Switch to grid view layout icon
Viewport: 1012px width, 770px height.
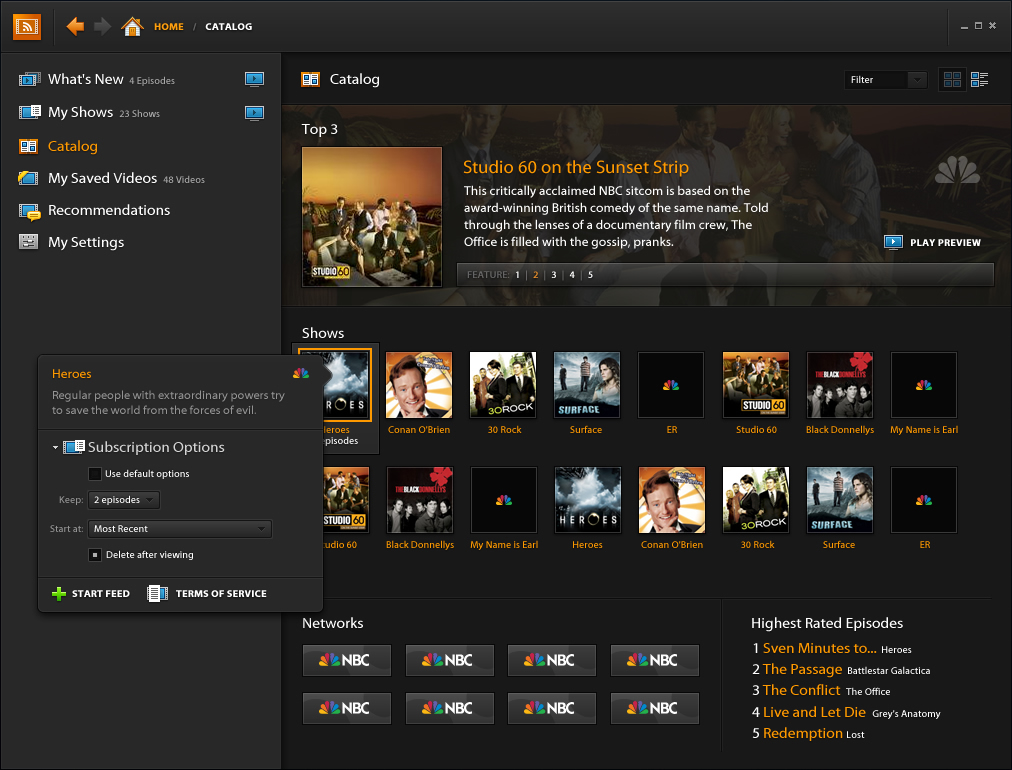click(x=952, y=80)
